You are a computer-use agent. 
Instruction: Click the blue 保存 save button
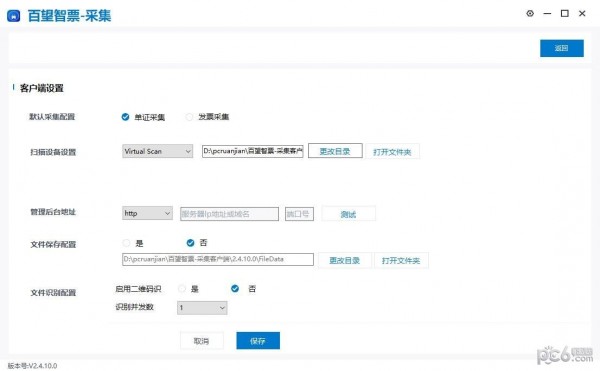point(258,340)
